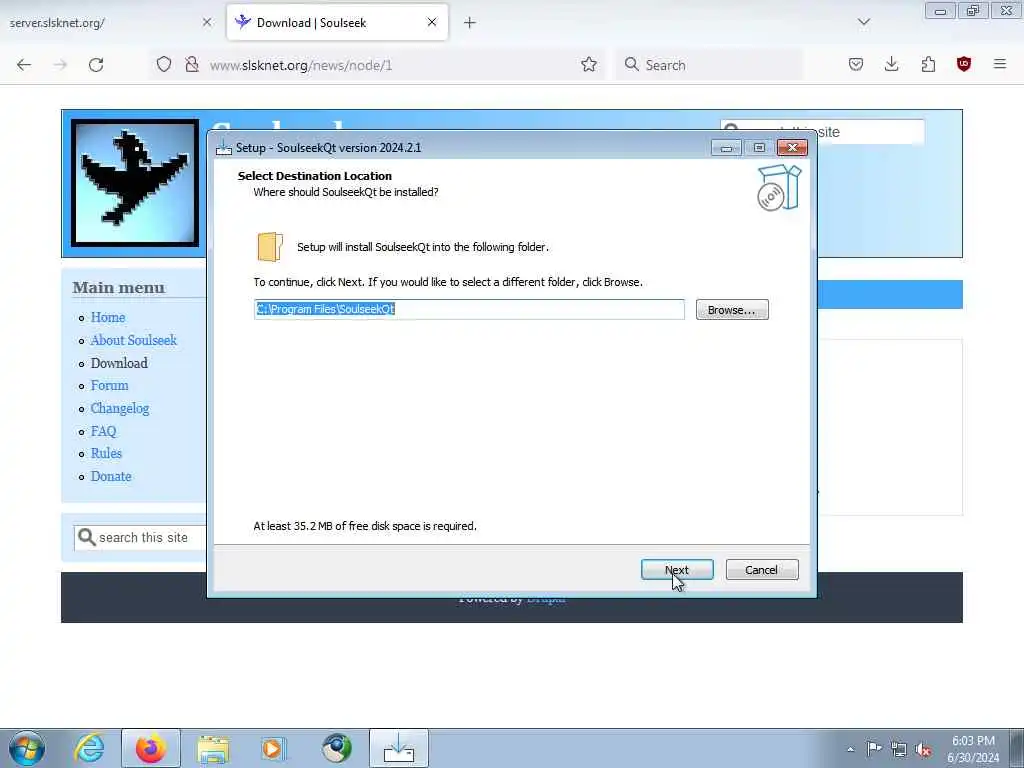The height and width of the screenshot is (768, 1024).
Task: Click the setup dialog title bar icon
Action: 224,148
